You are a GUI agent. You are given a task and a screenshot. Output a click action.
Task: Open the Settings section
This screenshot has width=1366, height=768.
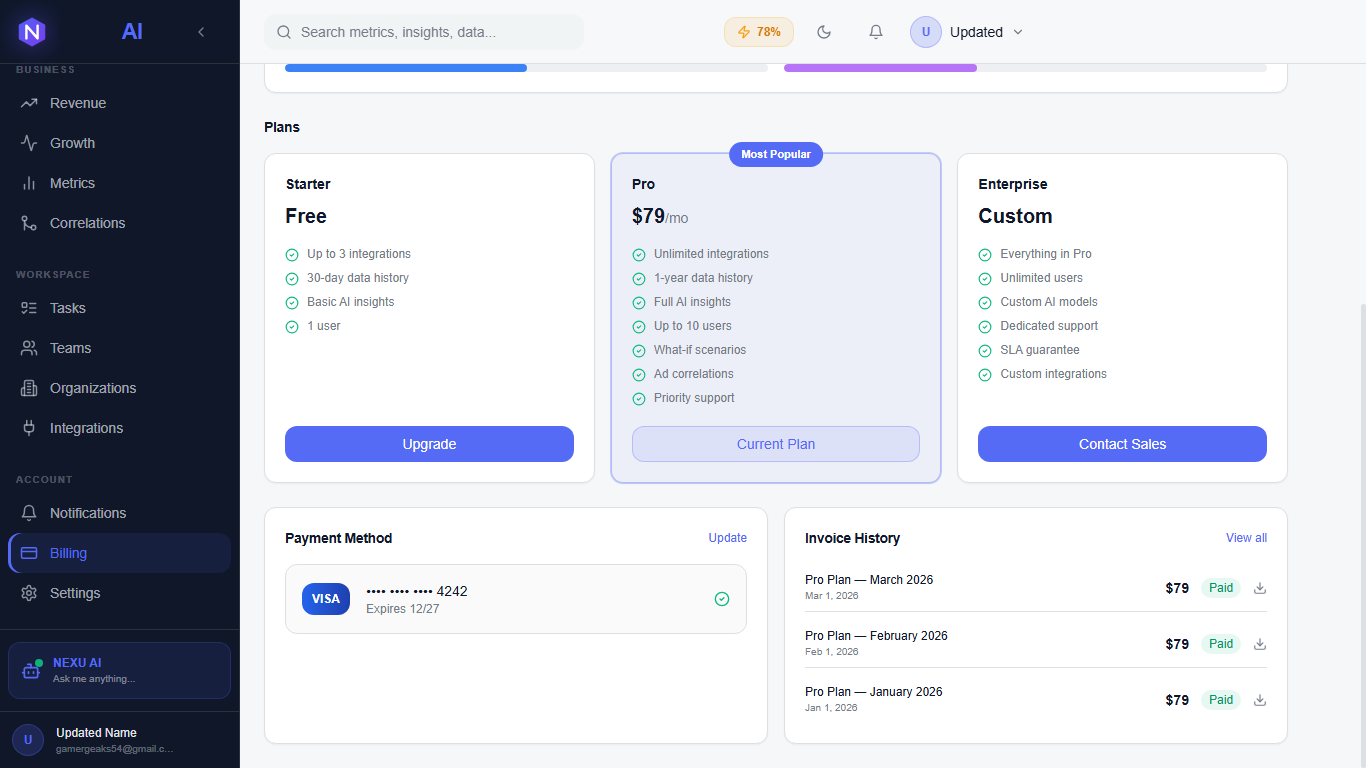pyautogui.click(x=75, y=593)
